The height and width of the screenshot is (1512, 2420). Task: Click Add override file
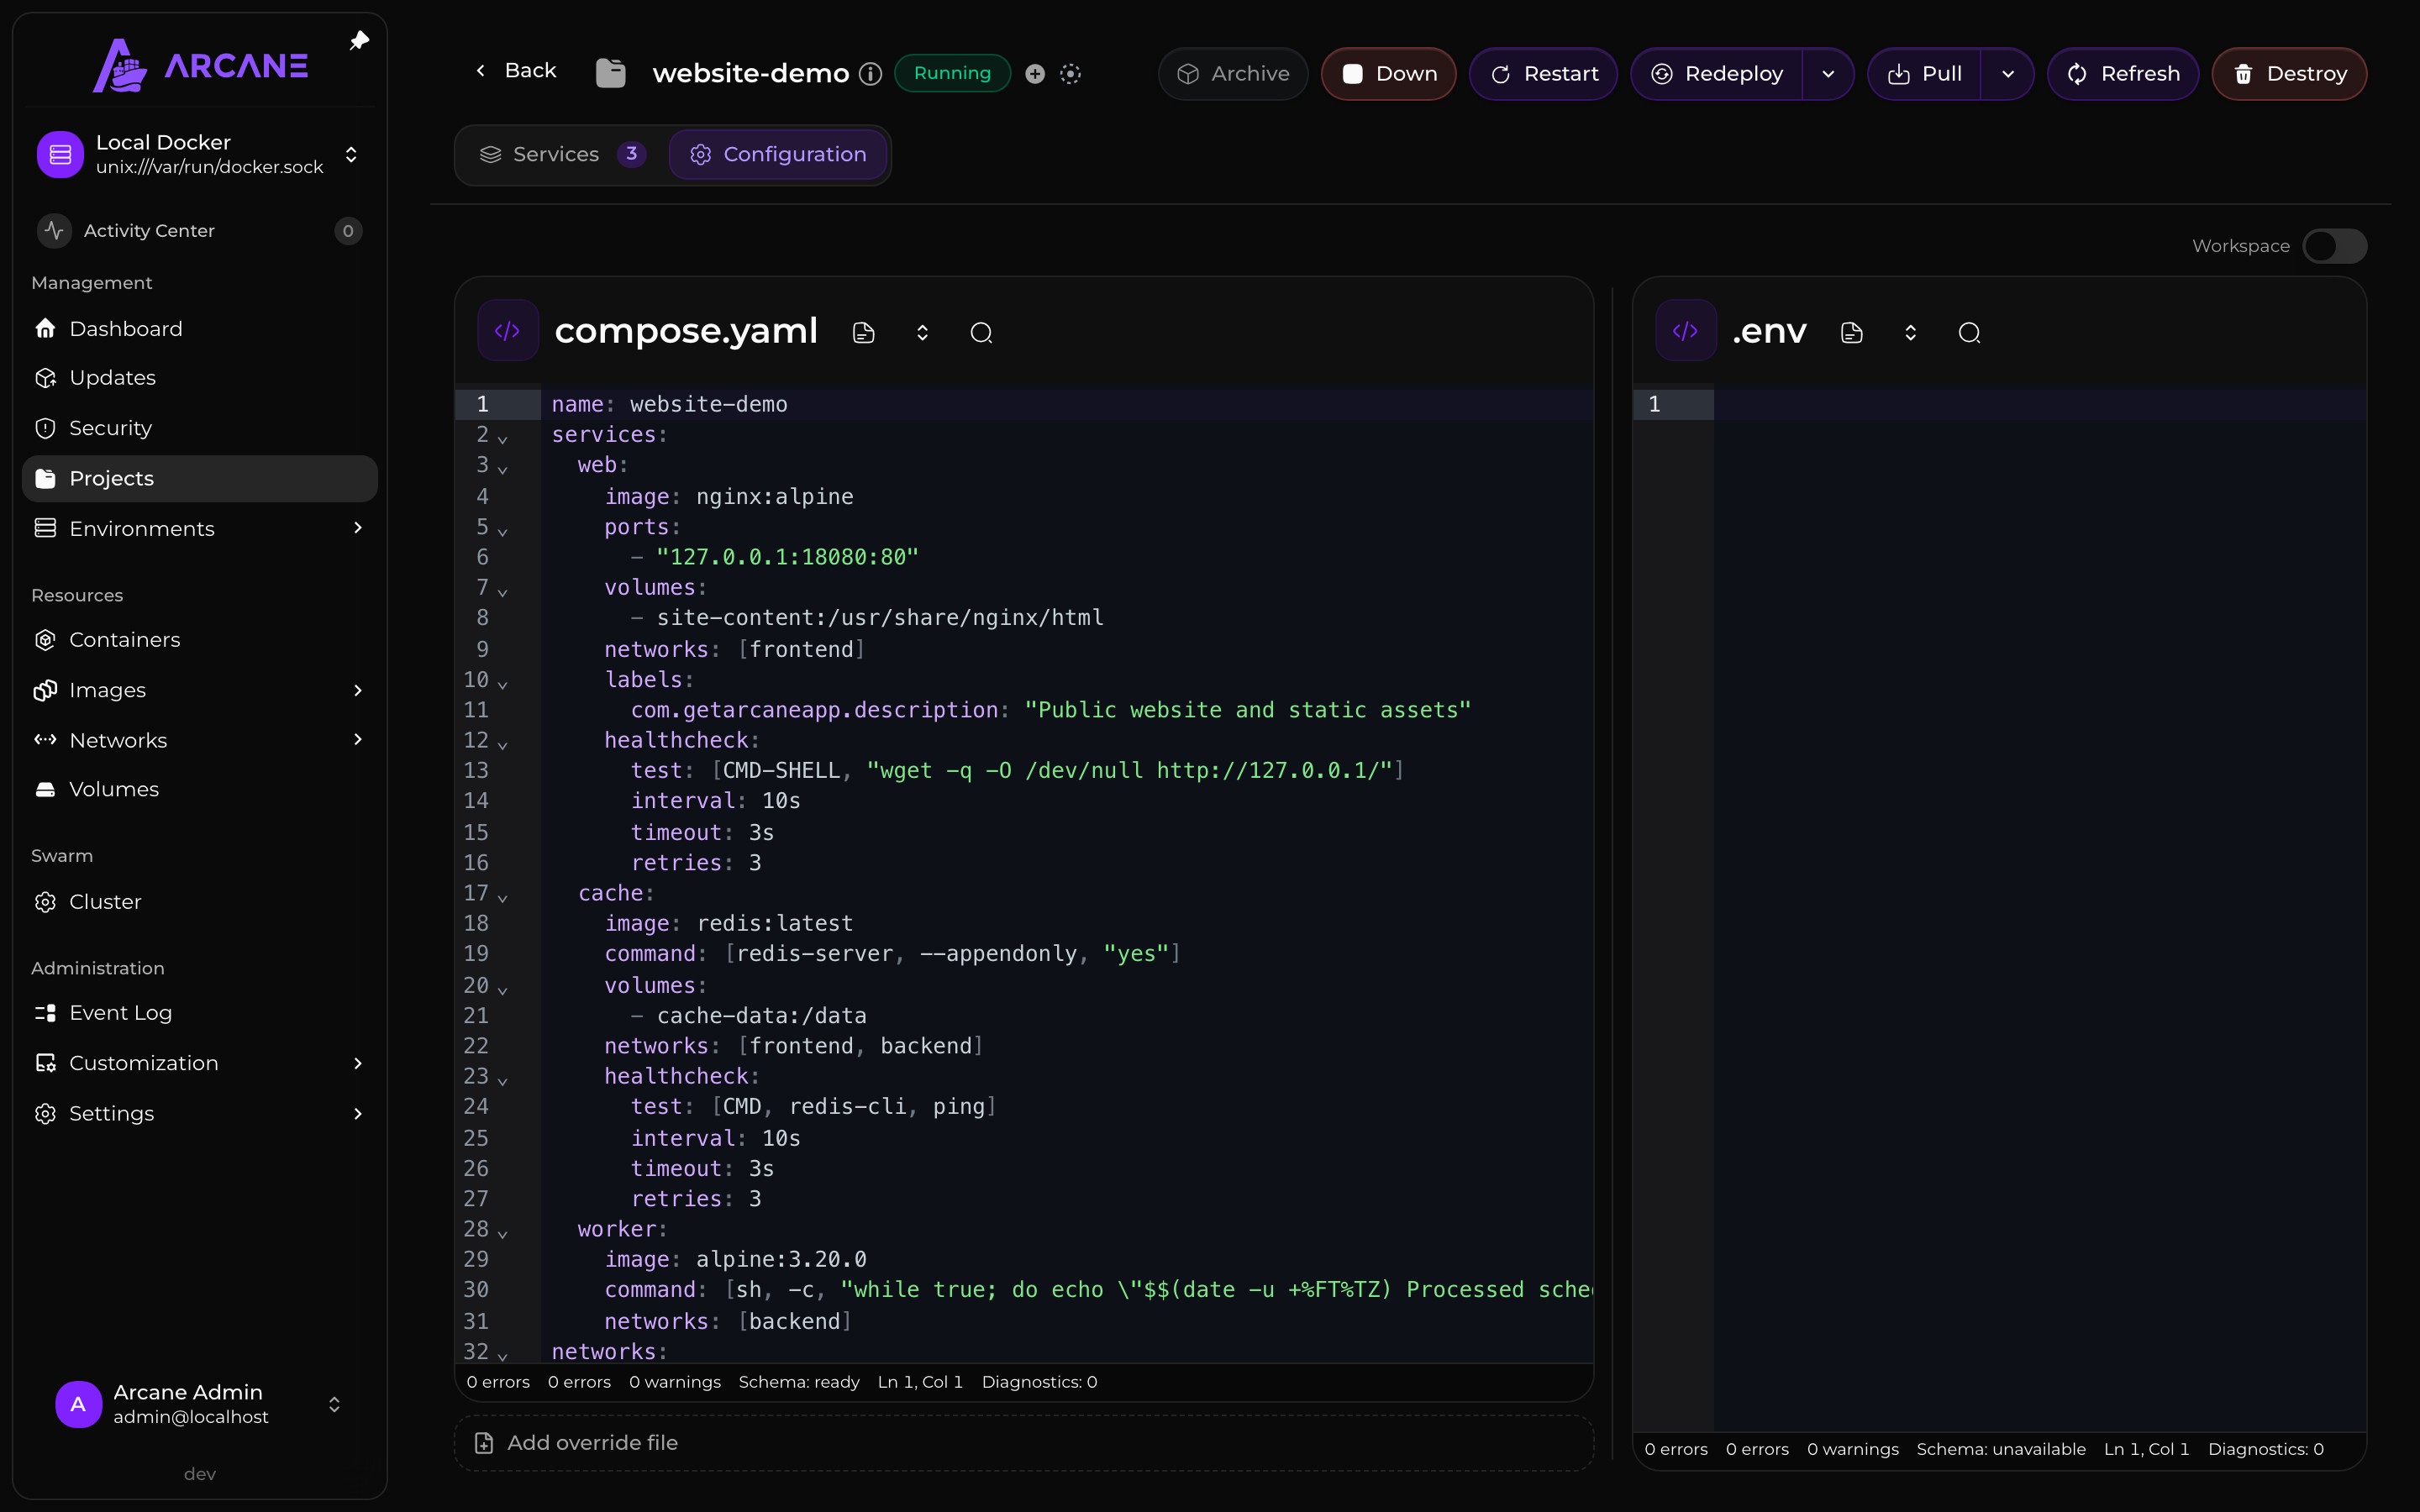pos(1024,1443)
